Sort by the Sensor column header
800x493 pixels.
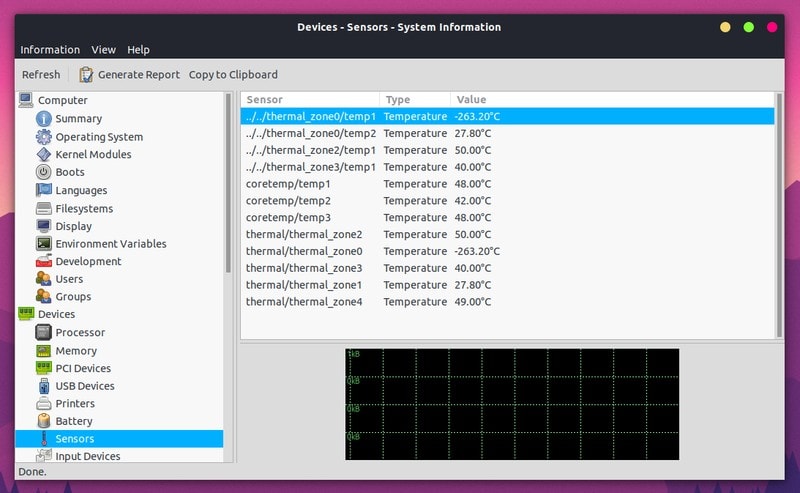310,100
